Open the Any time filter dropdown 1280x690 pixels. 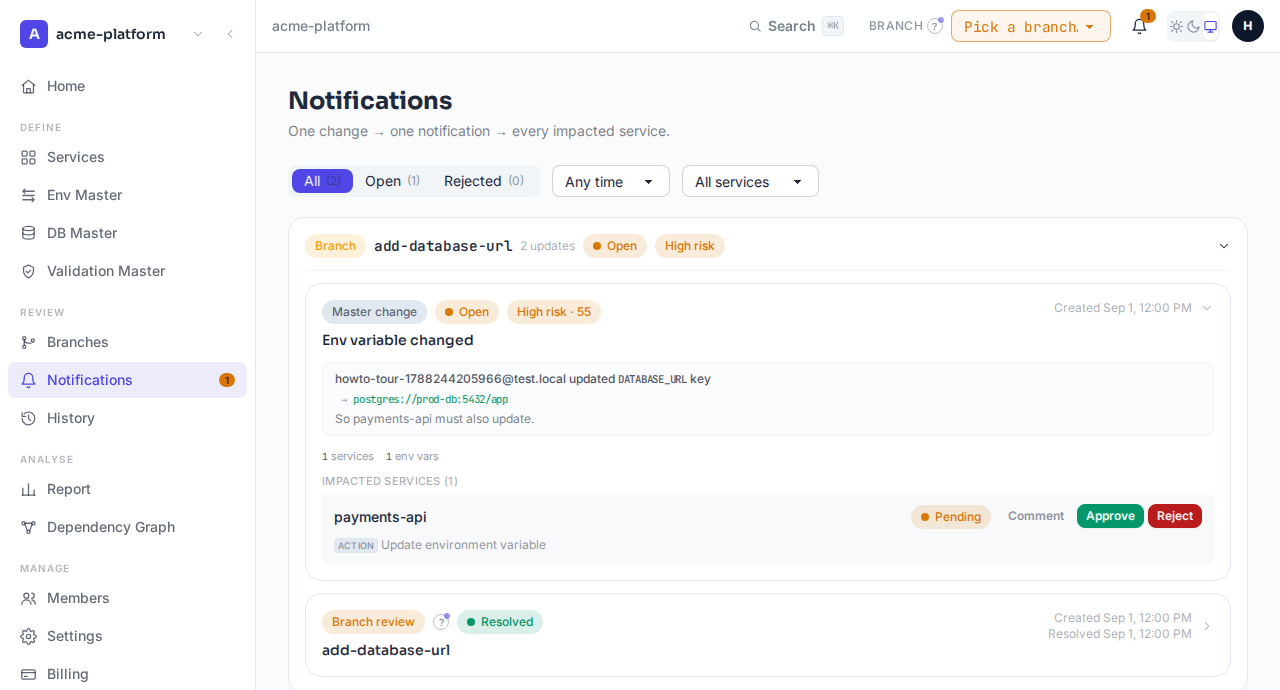point(611,181)
